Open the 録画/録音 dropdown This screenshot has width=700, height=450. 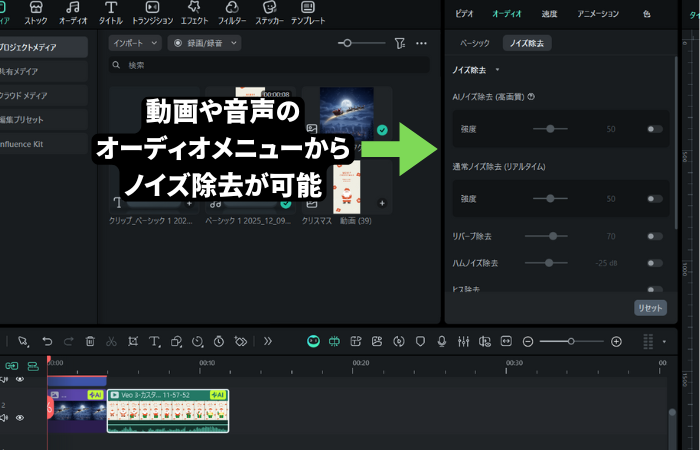point(204,43)
